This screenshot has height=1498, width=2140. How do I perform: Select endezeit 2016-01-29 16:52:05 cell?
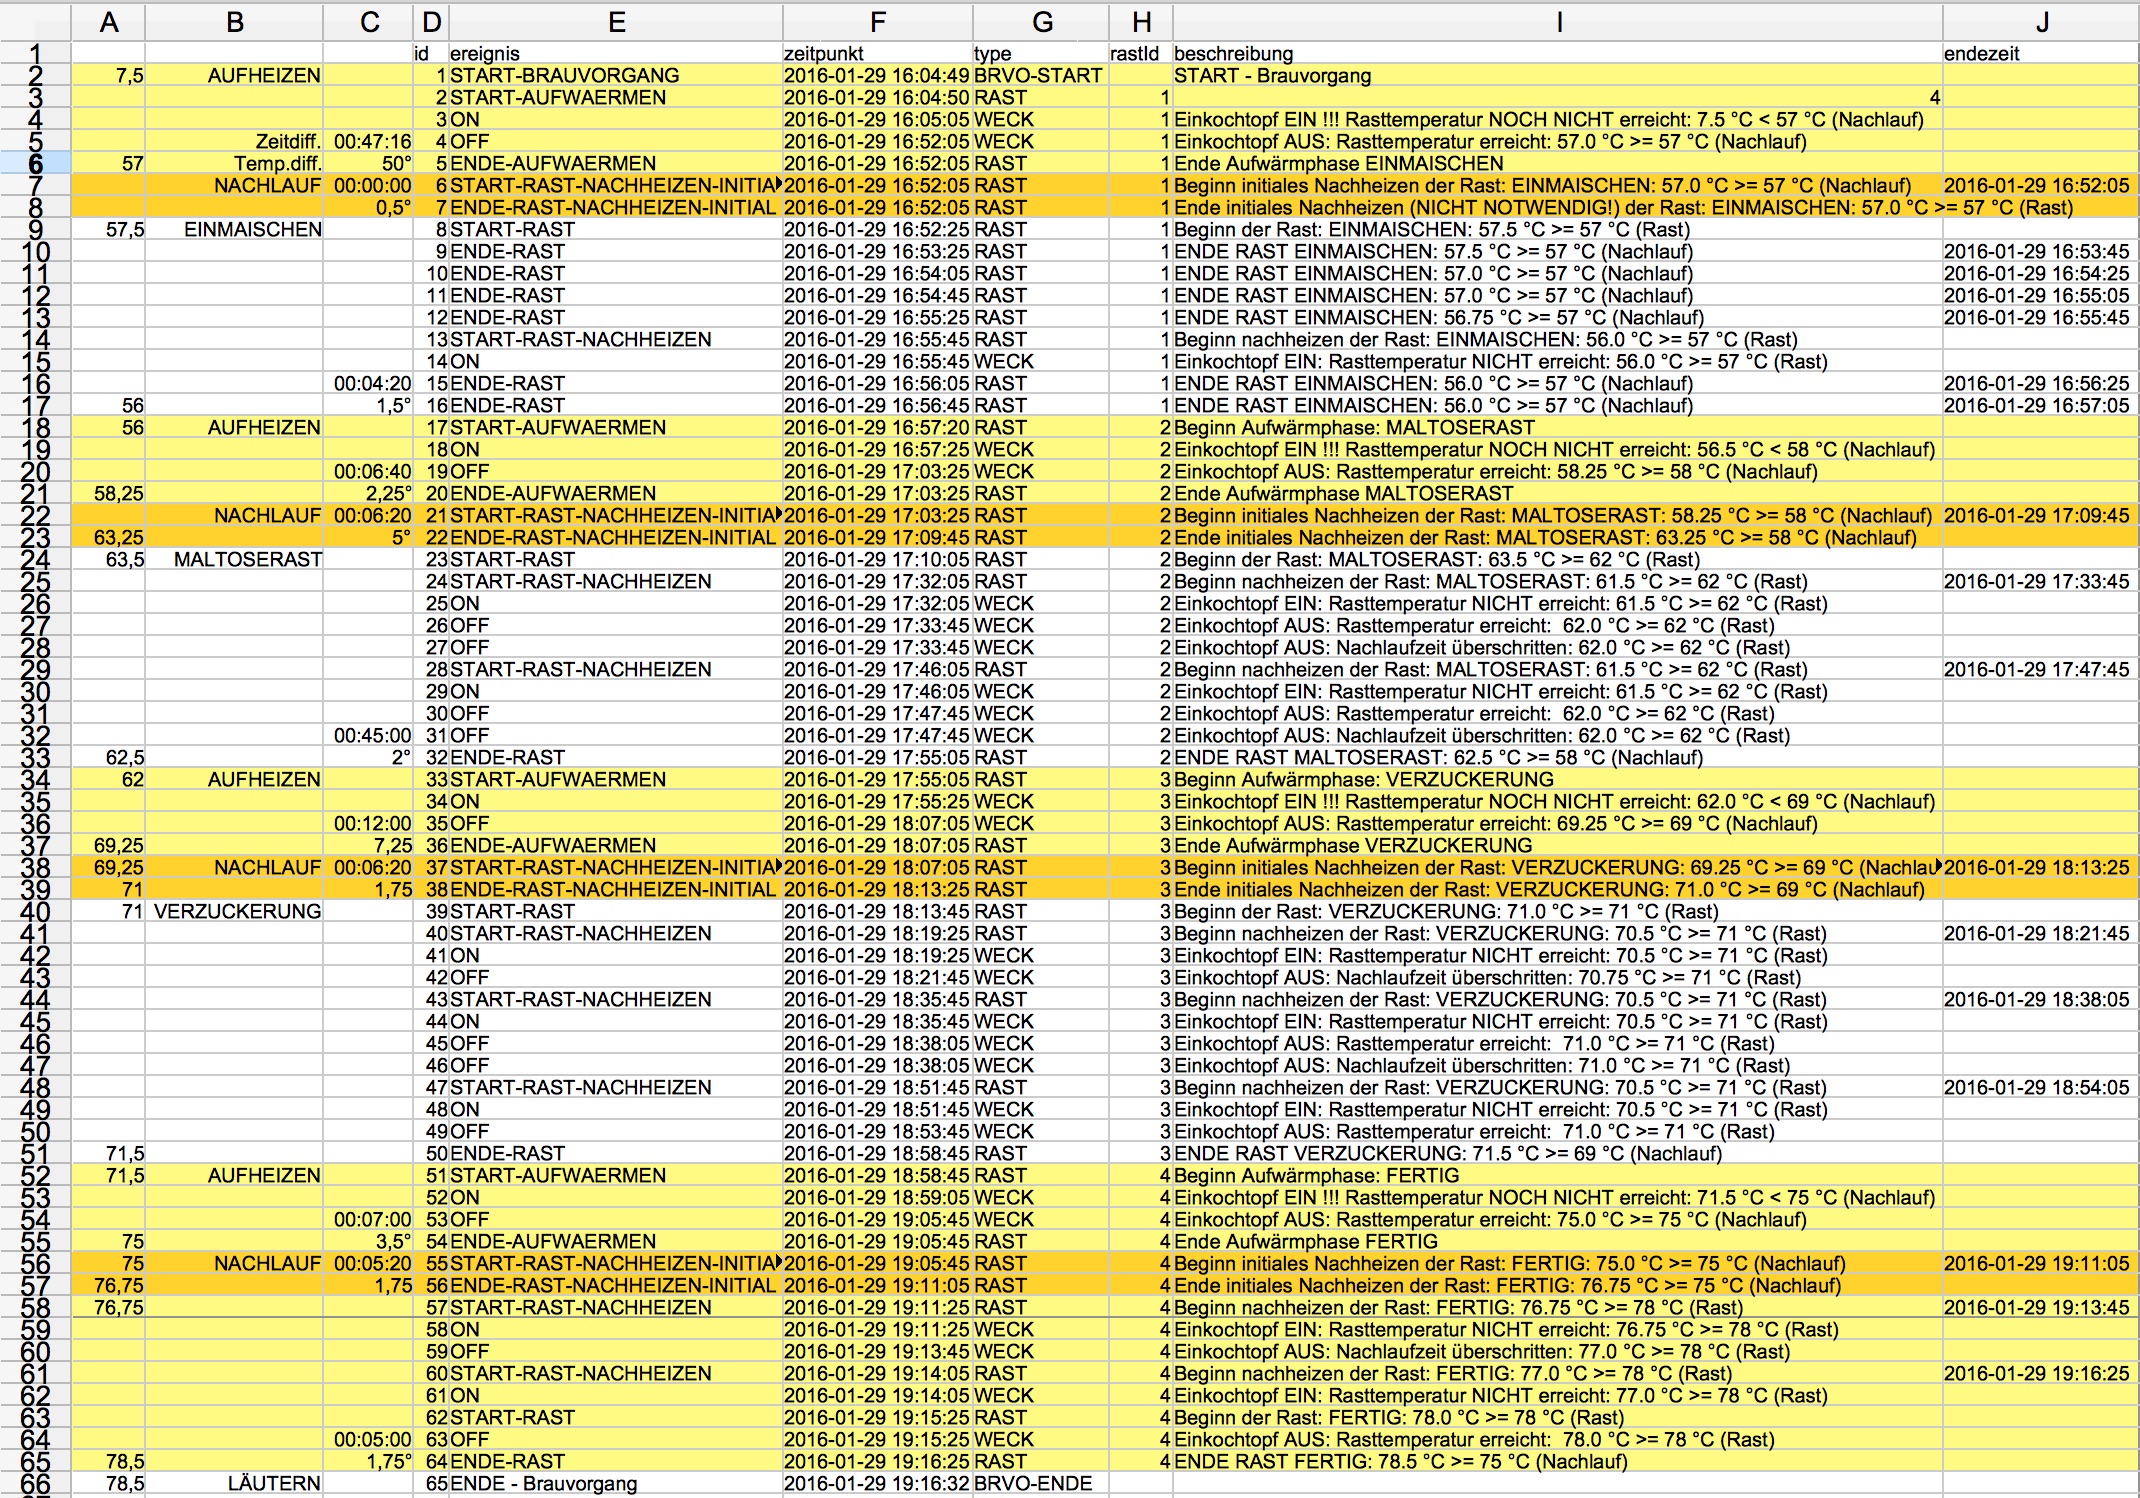pos(2041,185)
